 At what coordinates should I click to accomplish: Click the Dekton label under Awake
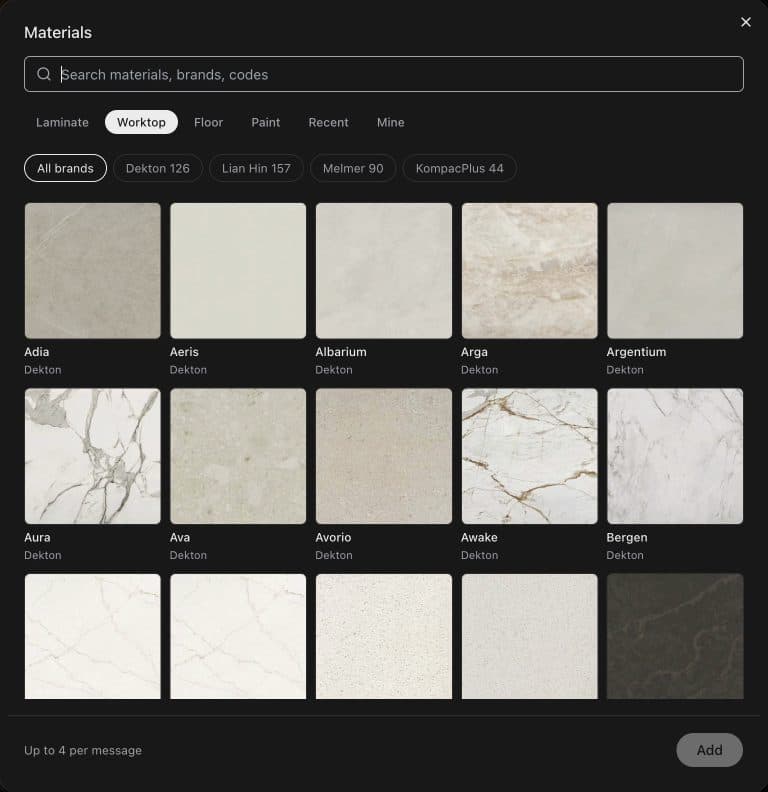pos(479,555)
